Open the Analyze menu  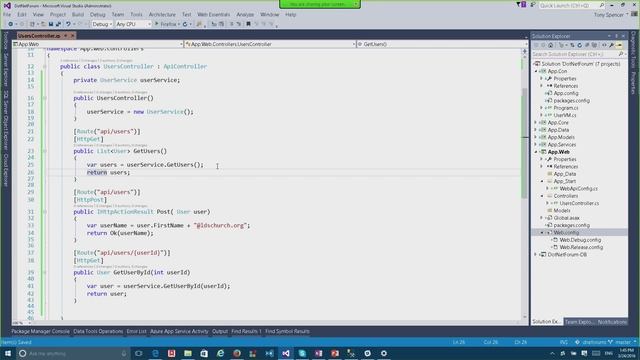pyautogui.click(x=245, y=15)
